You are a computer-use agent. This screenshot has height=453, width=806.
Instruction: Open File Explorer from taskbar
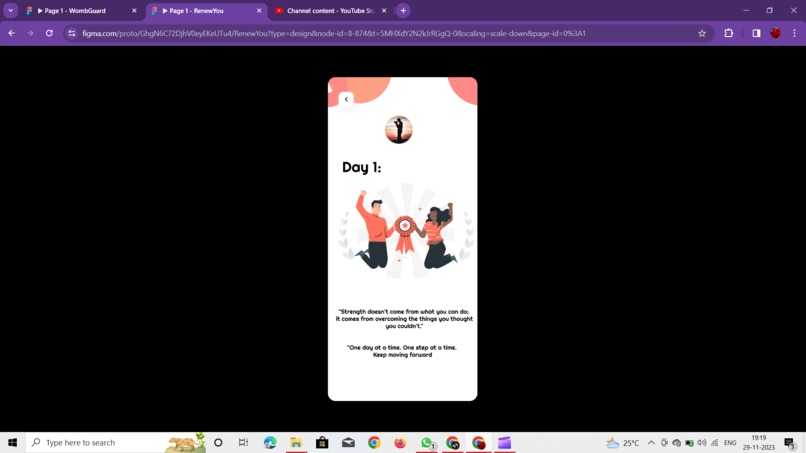point(296,443)
